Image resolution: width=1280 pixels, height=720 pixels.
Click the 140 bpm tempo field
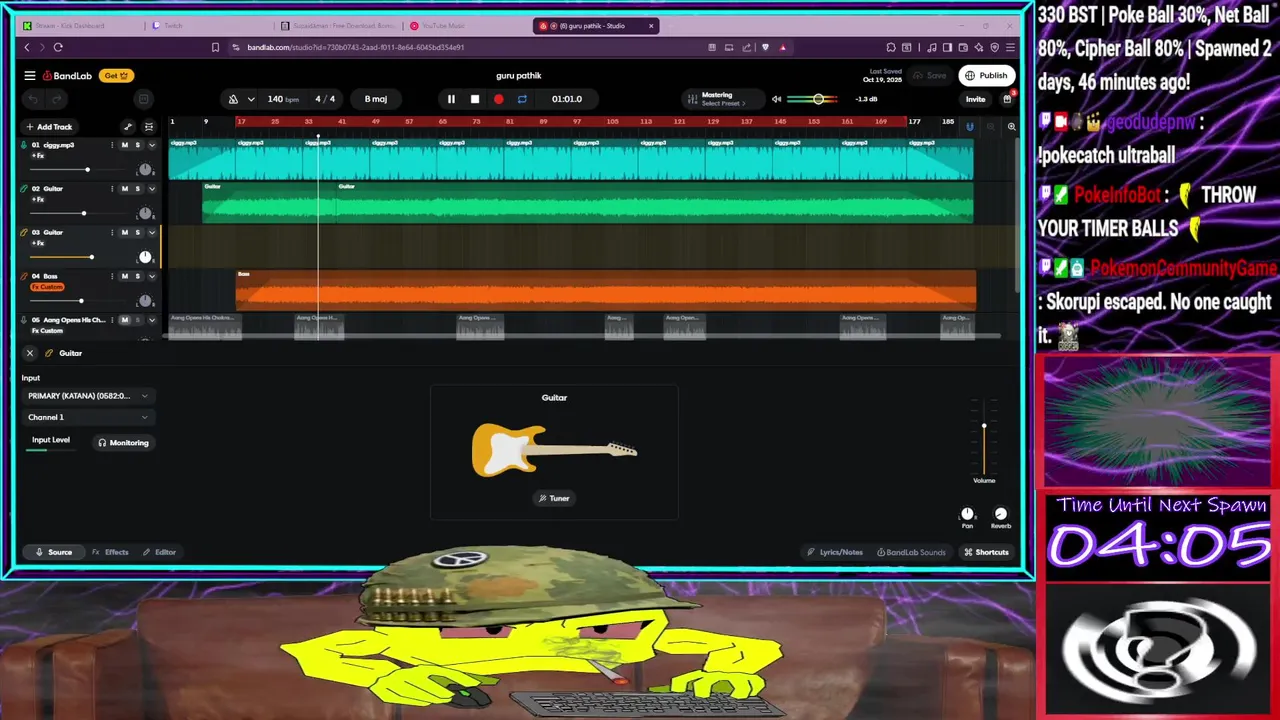(283, 99)
